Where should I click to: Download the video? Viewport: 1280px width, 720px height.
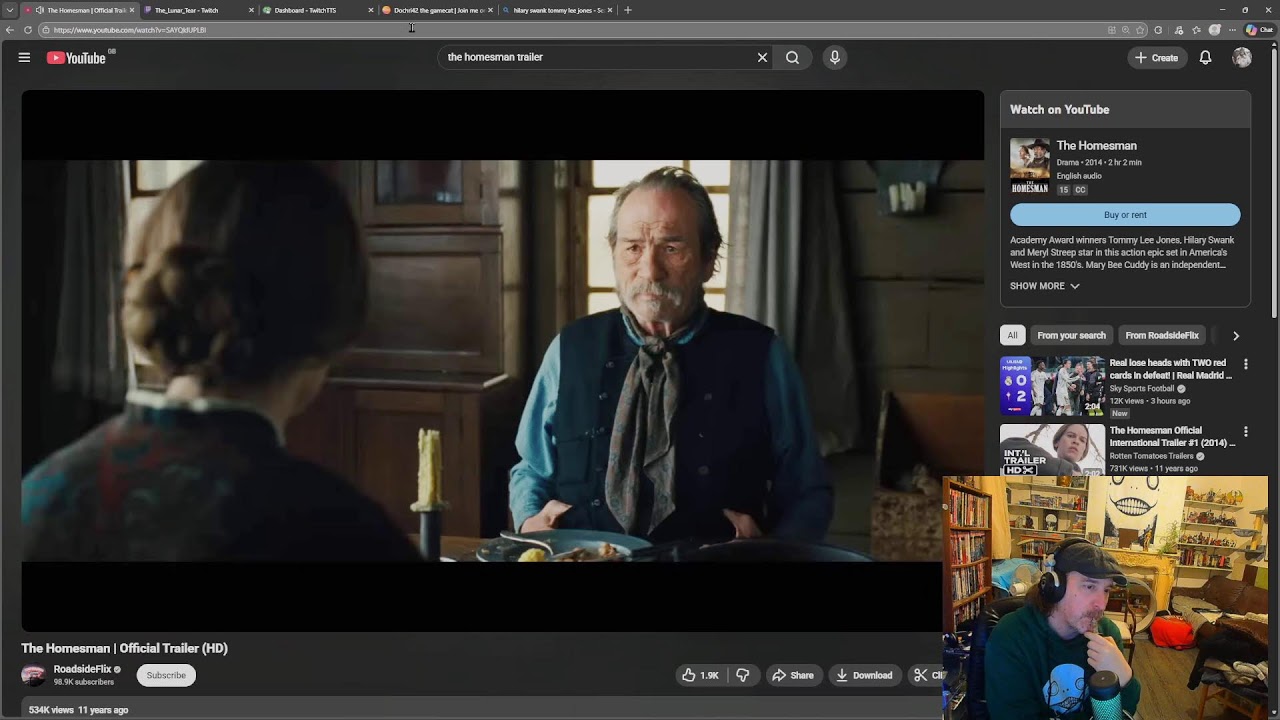click(x=864, y=675)
